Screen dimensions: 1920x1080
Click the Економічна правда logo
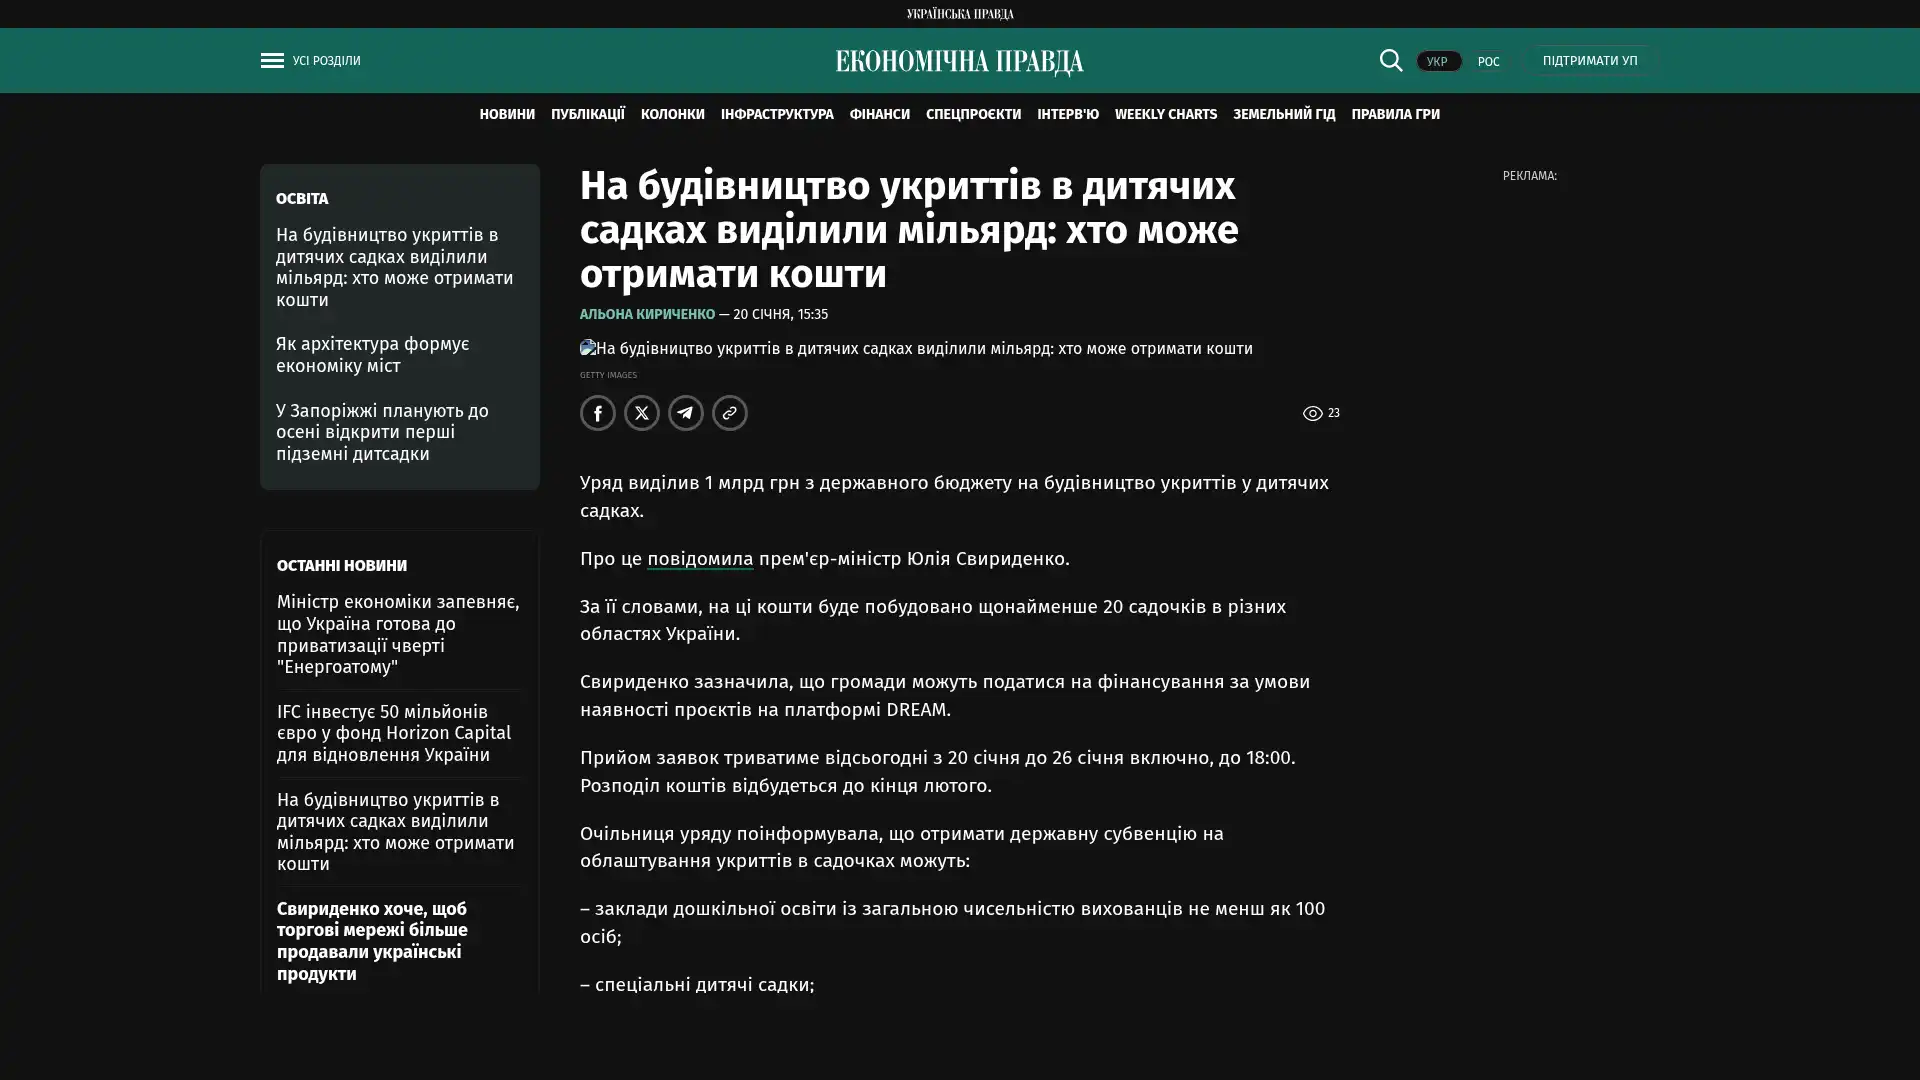pos(959,62)
